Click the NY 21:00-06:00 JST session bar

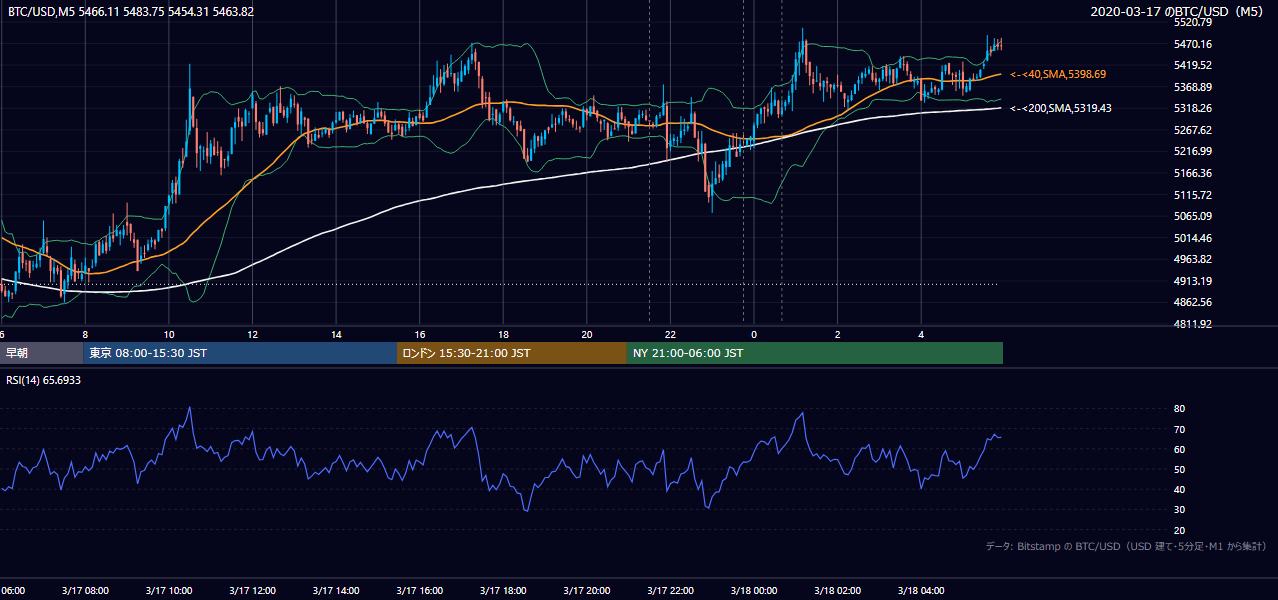[x=815, y=353]
